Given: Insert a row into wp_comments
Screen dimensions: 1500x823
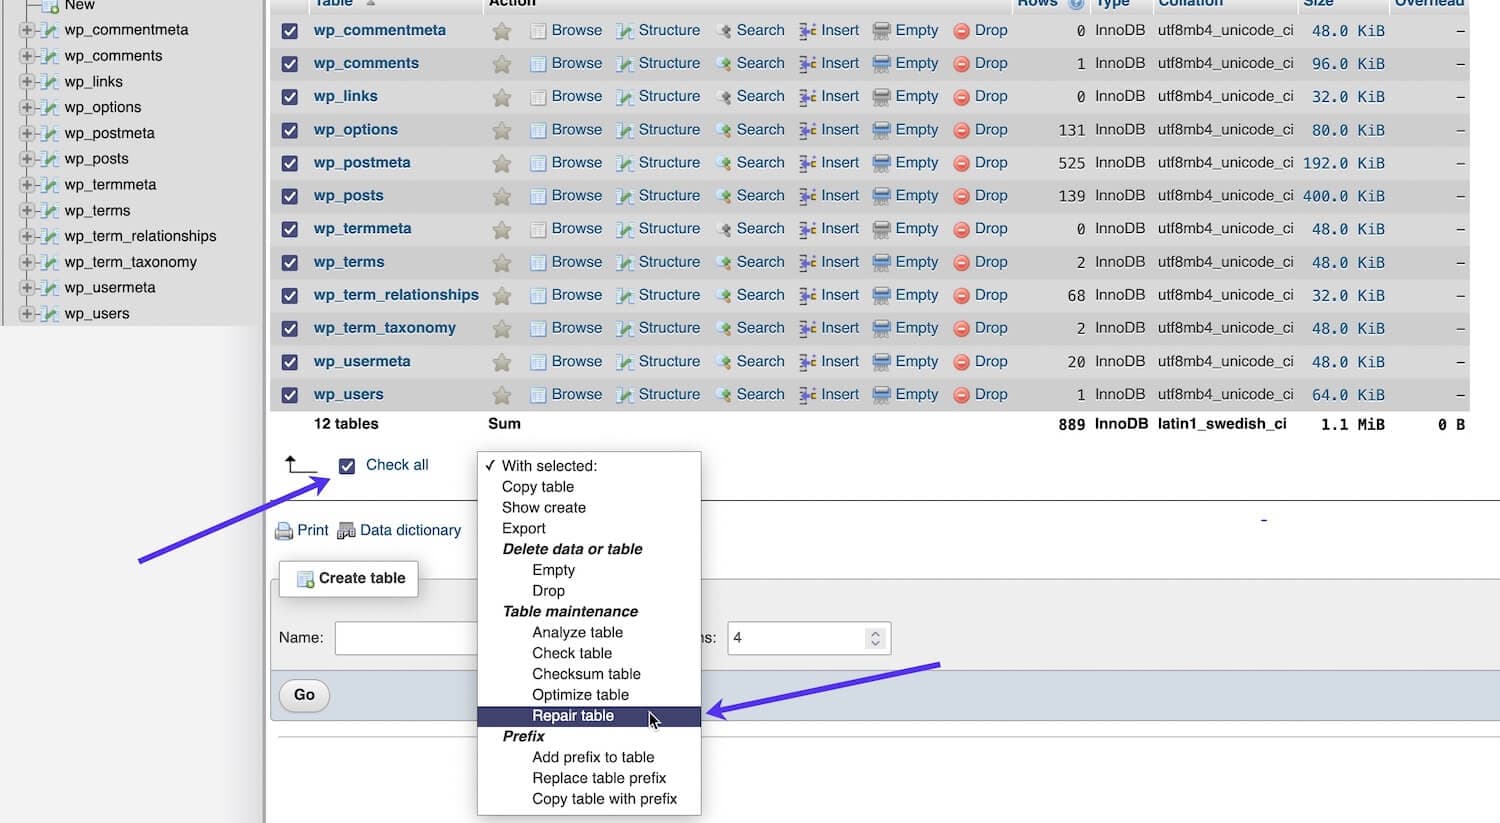Looking at the screenshot, I should click(x=840, y=63).
